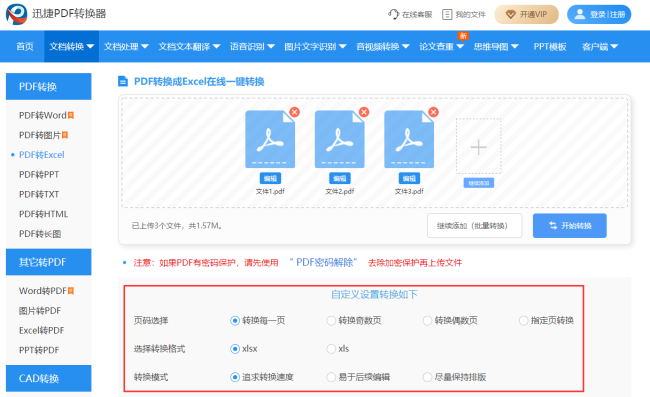The height and width of the screenshot is (397, 650).
Task: Remove 文件3.pdf with red X
Action: 434,112
